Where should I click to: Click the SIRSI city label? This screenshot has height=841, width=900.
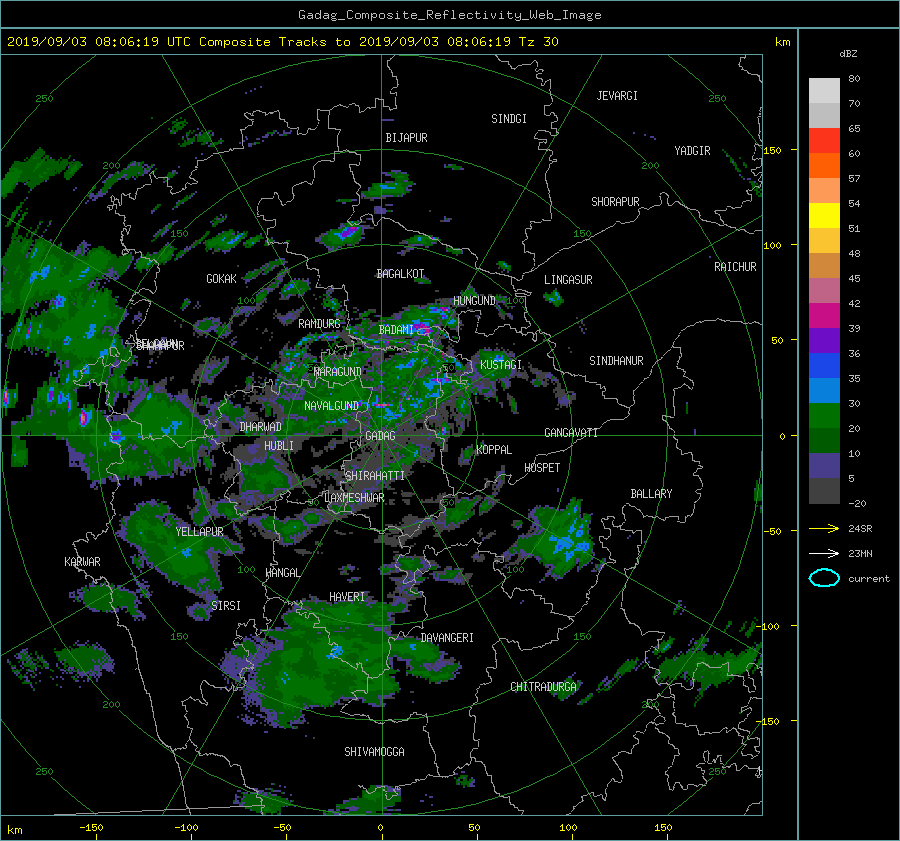click(226, 606)
